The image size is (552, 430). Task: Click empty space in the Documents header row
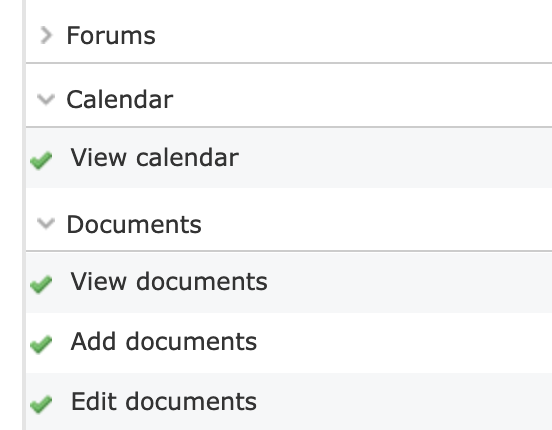click(x=377, y=224)
